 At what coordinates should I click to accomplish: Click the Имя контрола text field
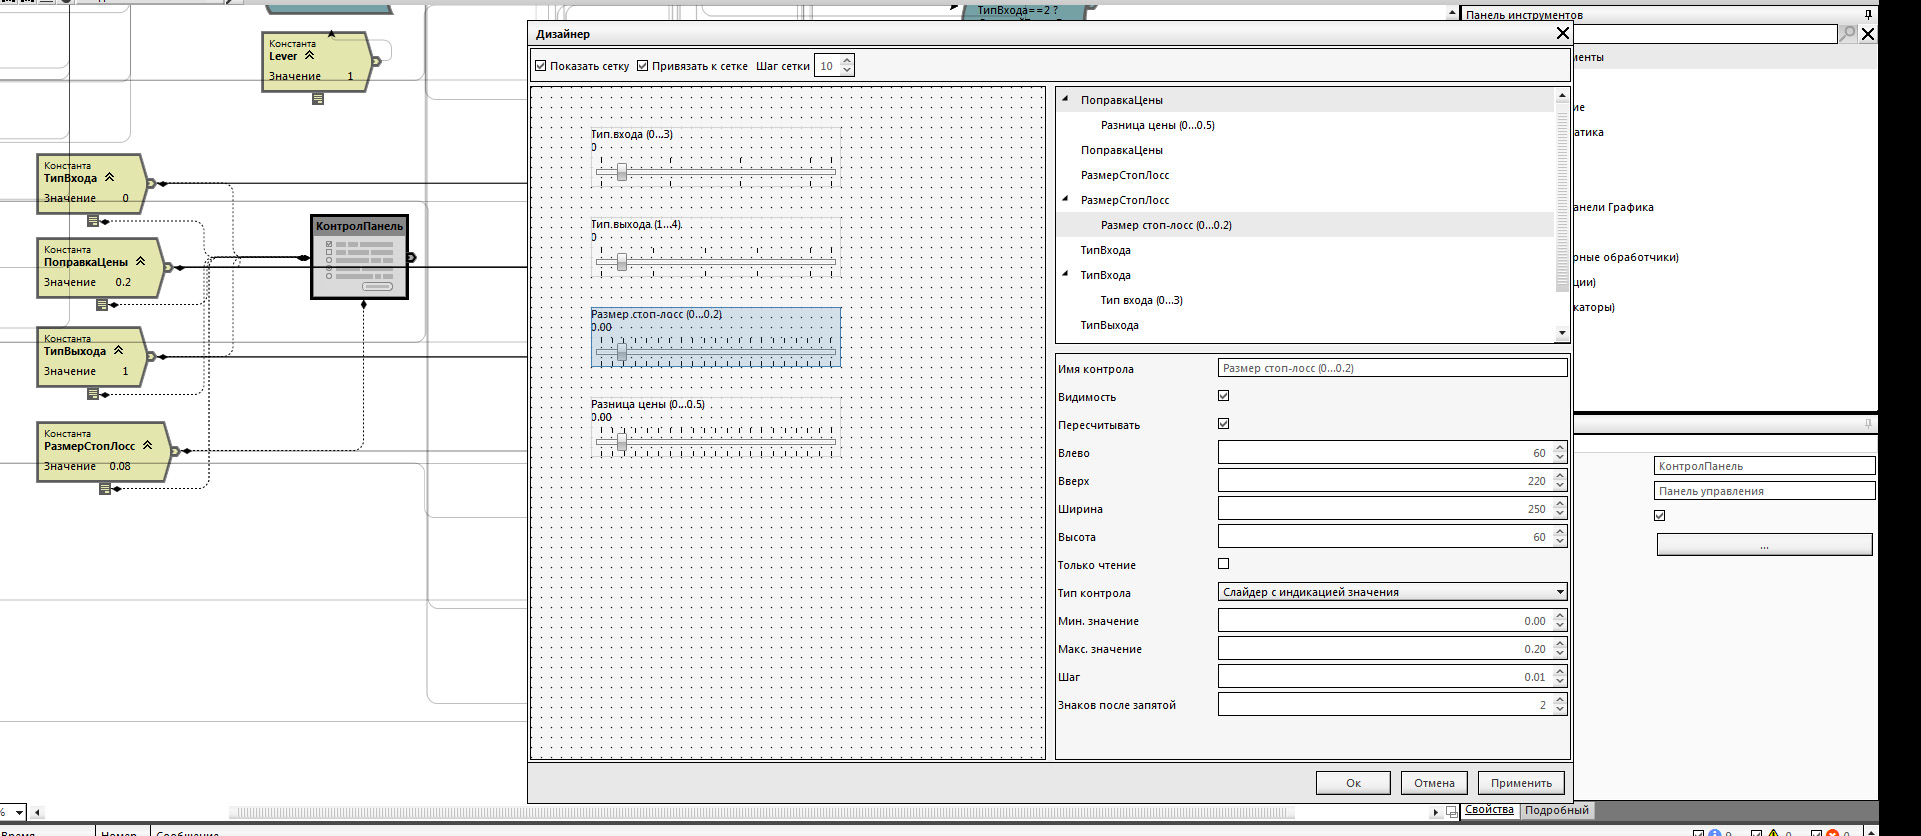1391,368
